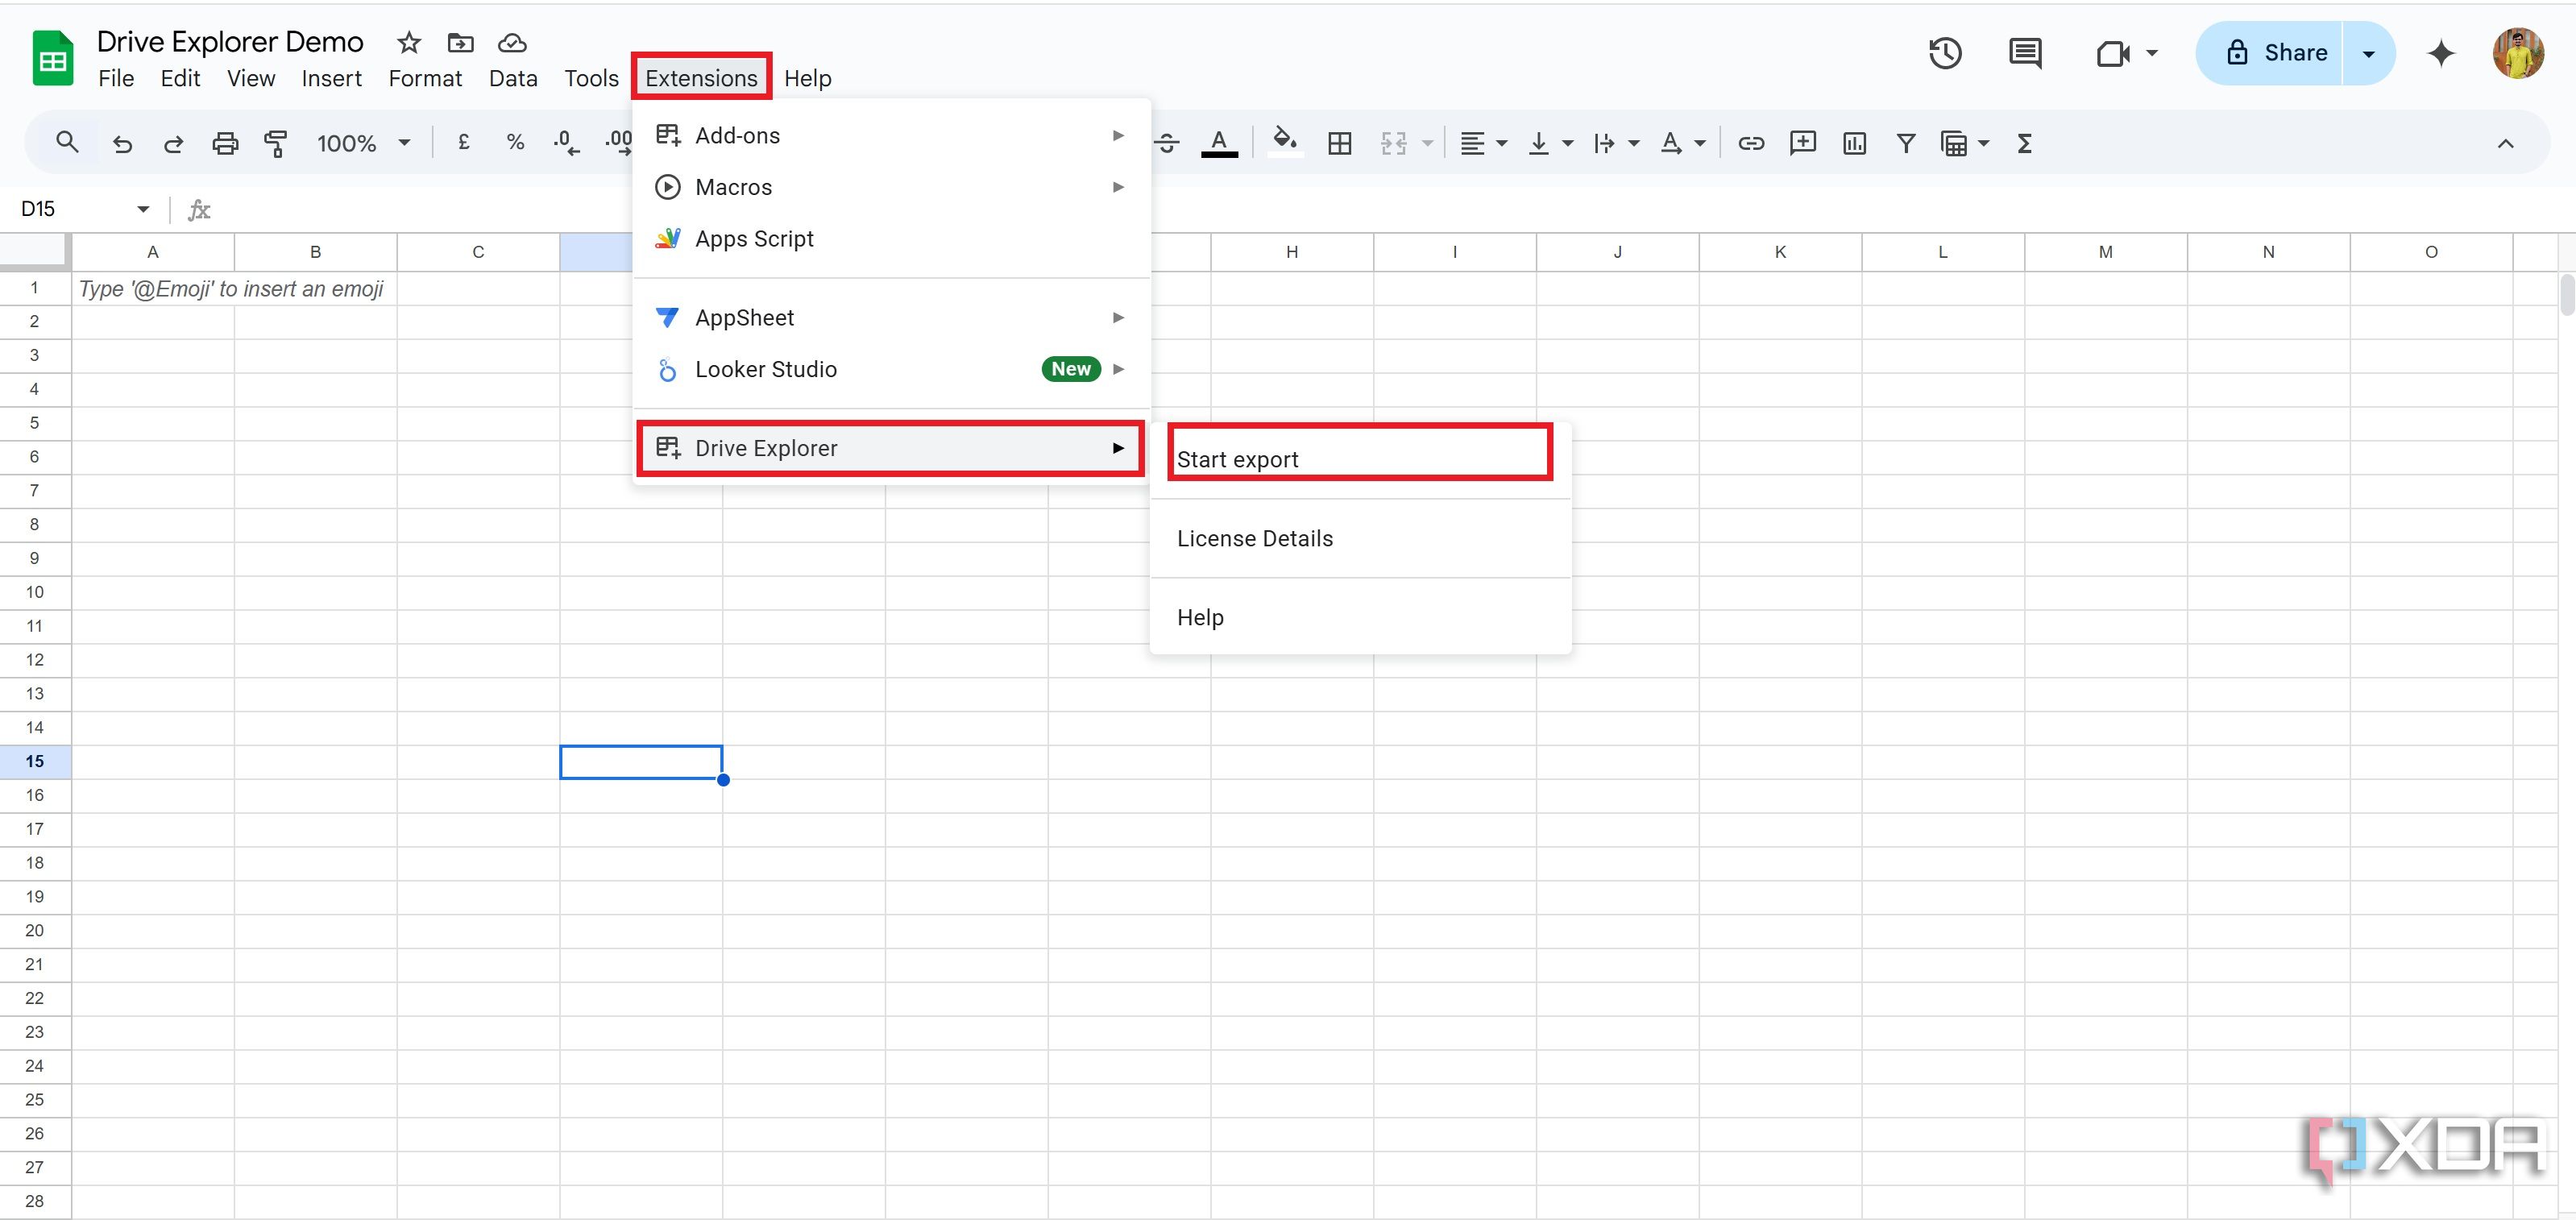View cloud document status icon
This screenshot has width=2576, height=1220.
(x=512, y=42)
